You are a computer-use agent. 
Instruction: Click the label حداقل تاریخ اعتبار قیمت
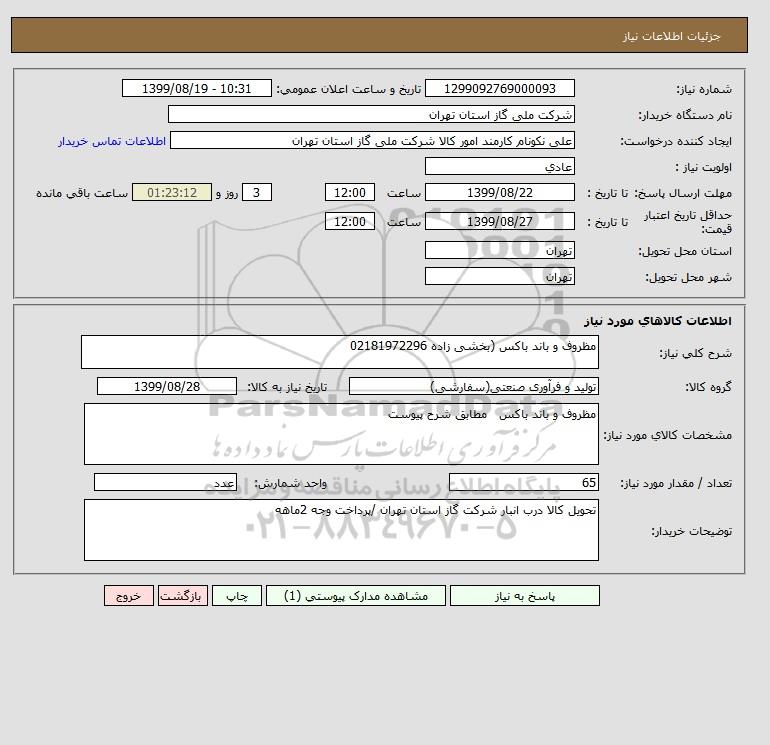(x=688, y=222)
